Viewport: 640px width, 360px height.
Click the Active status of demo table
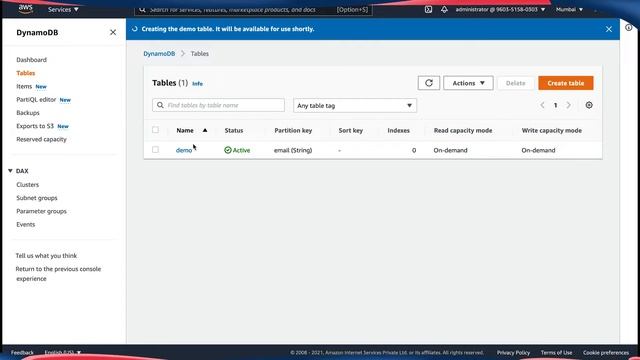(237, 150)
